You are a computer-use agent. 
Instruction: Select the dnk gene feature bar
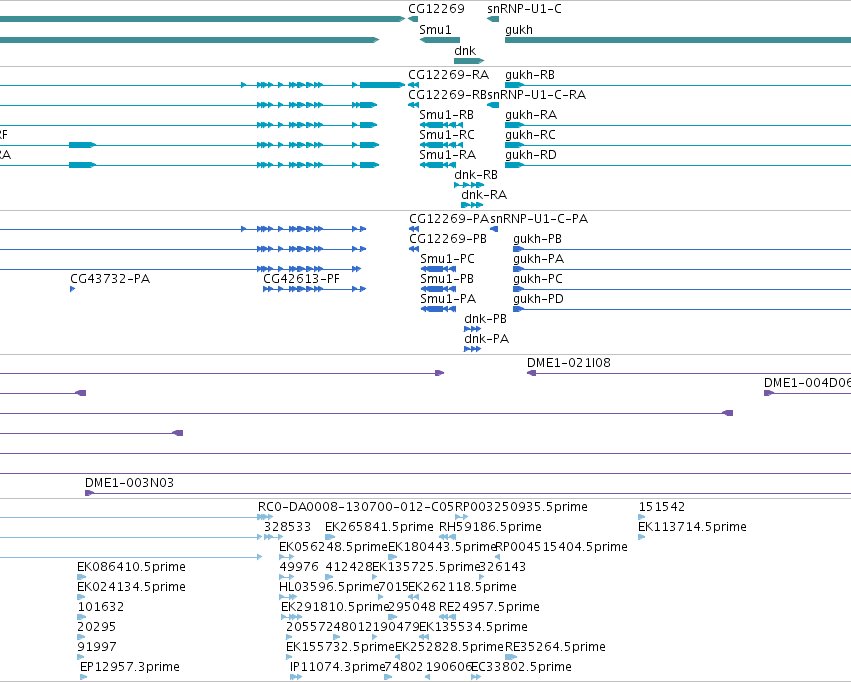[x=469, y=61]
